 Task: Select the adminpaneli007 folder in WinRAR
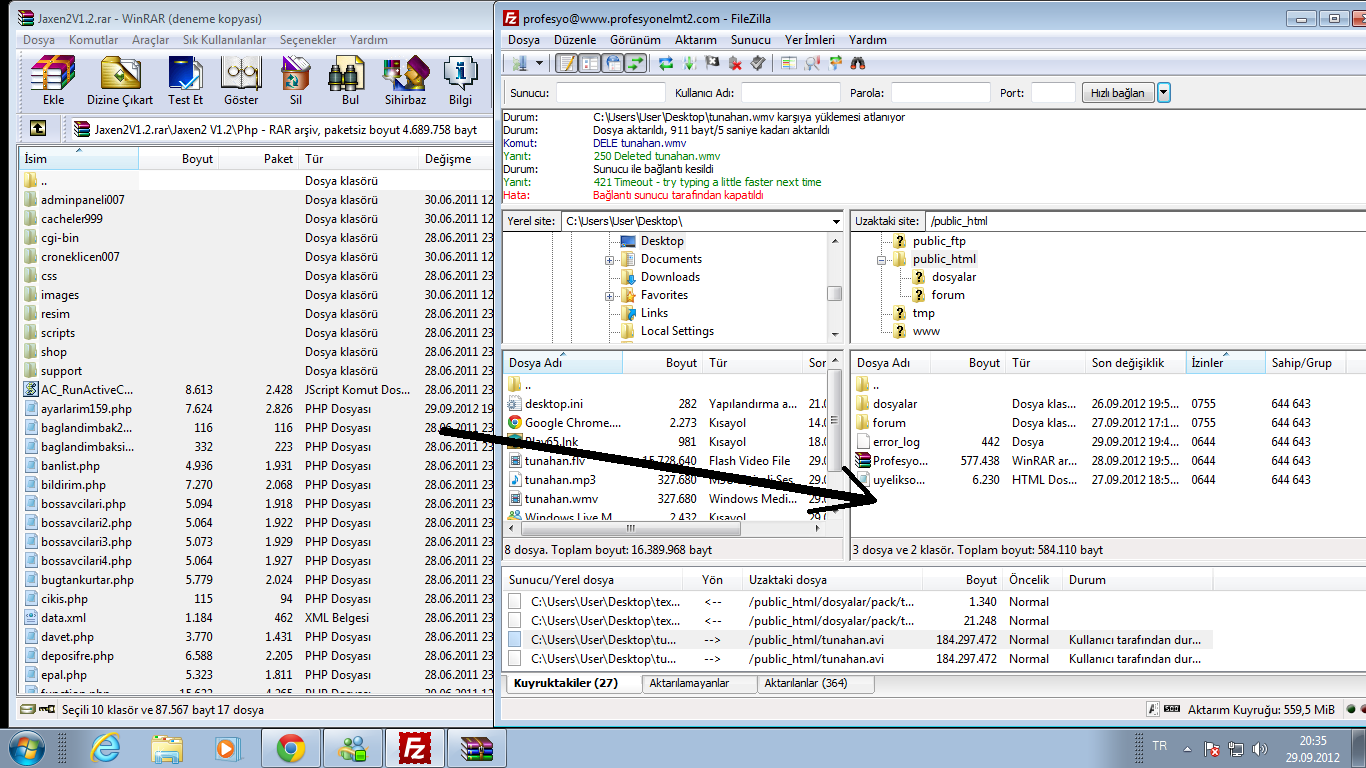click(x=82, y=200)
